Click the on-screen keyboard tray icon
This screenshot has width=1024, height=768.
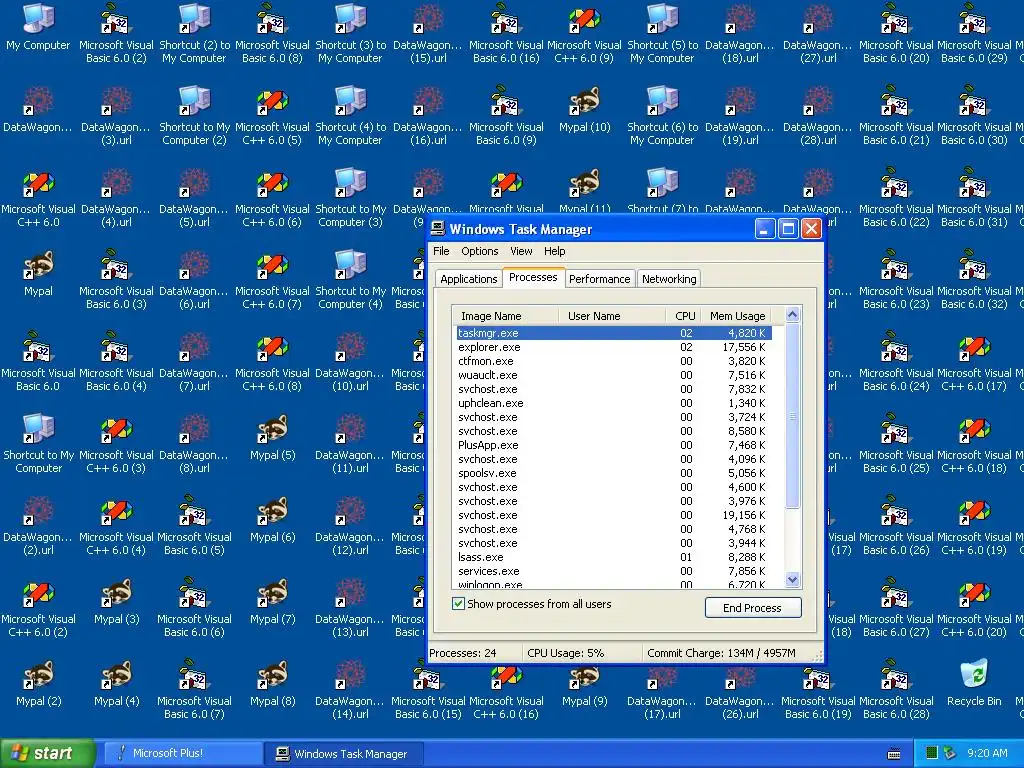pyautogui.click(x=894, y=754)
